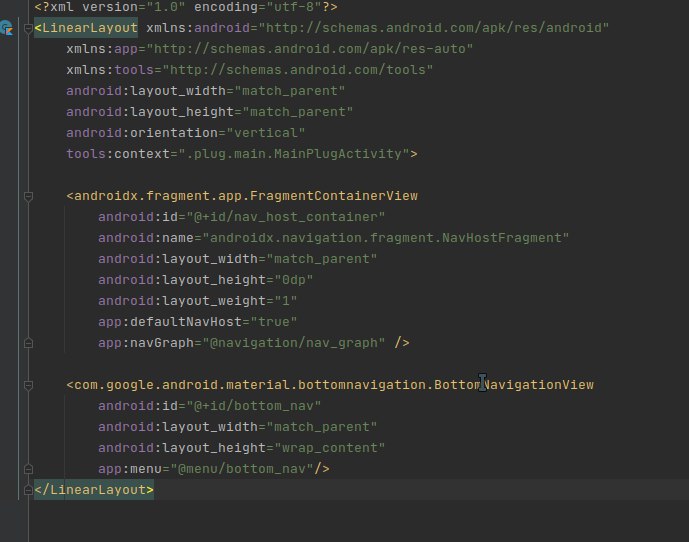The image size is (689, 542).
Task: Click the LinearLayout layout_width match_parent value
Action: (290, 91)
